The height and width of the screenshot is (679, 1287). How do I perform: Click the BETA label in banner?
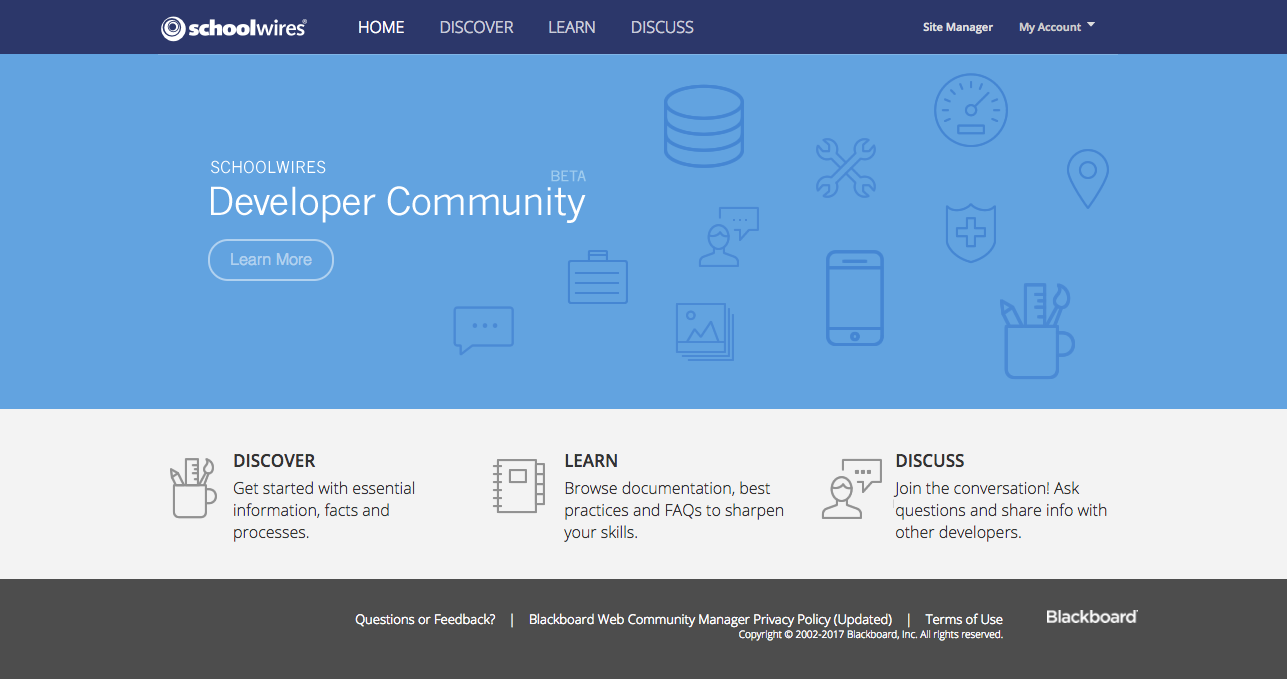coord(568,176)
